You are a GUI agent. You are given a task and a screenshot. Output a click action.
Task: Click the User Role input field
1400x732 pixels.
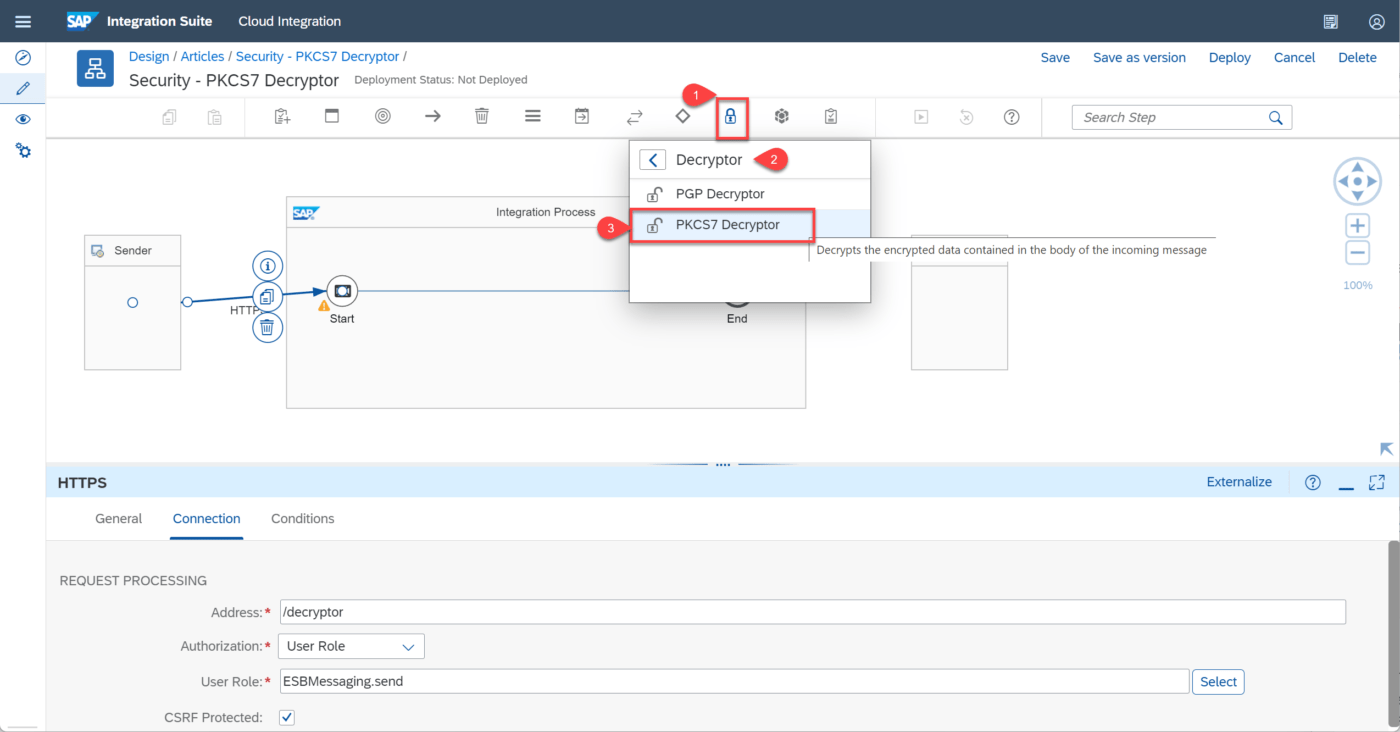tap(735, 682)
